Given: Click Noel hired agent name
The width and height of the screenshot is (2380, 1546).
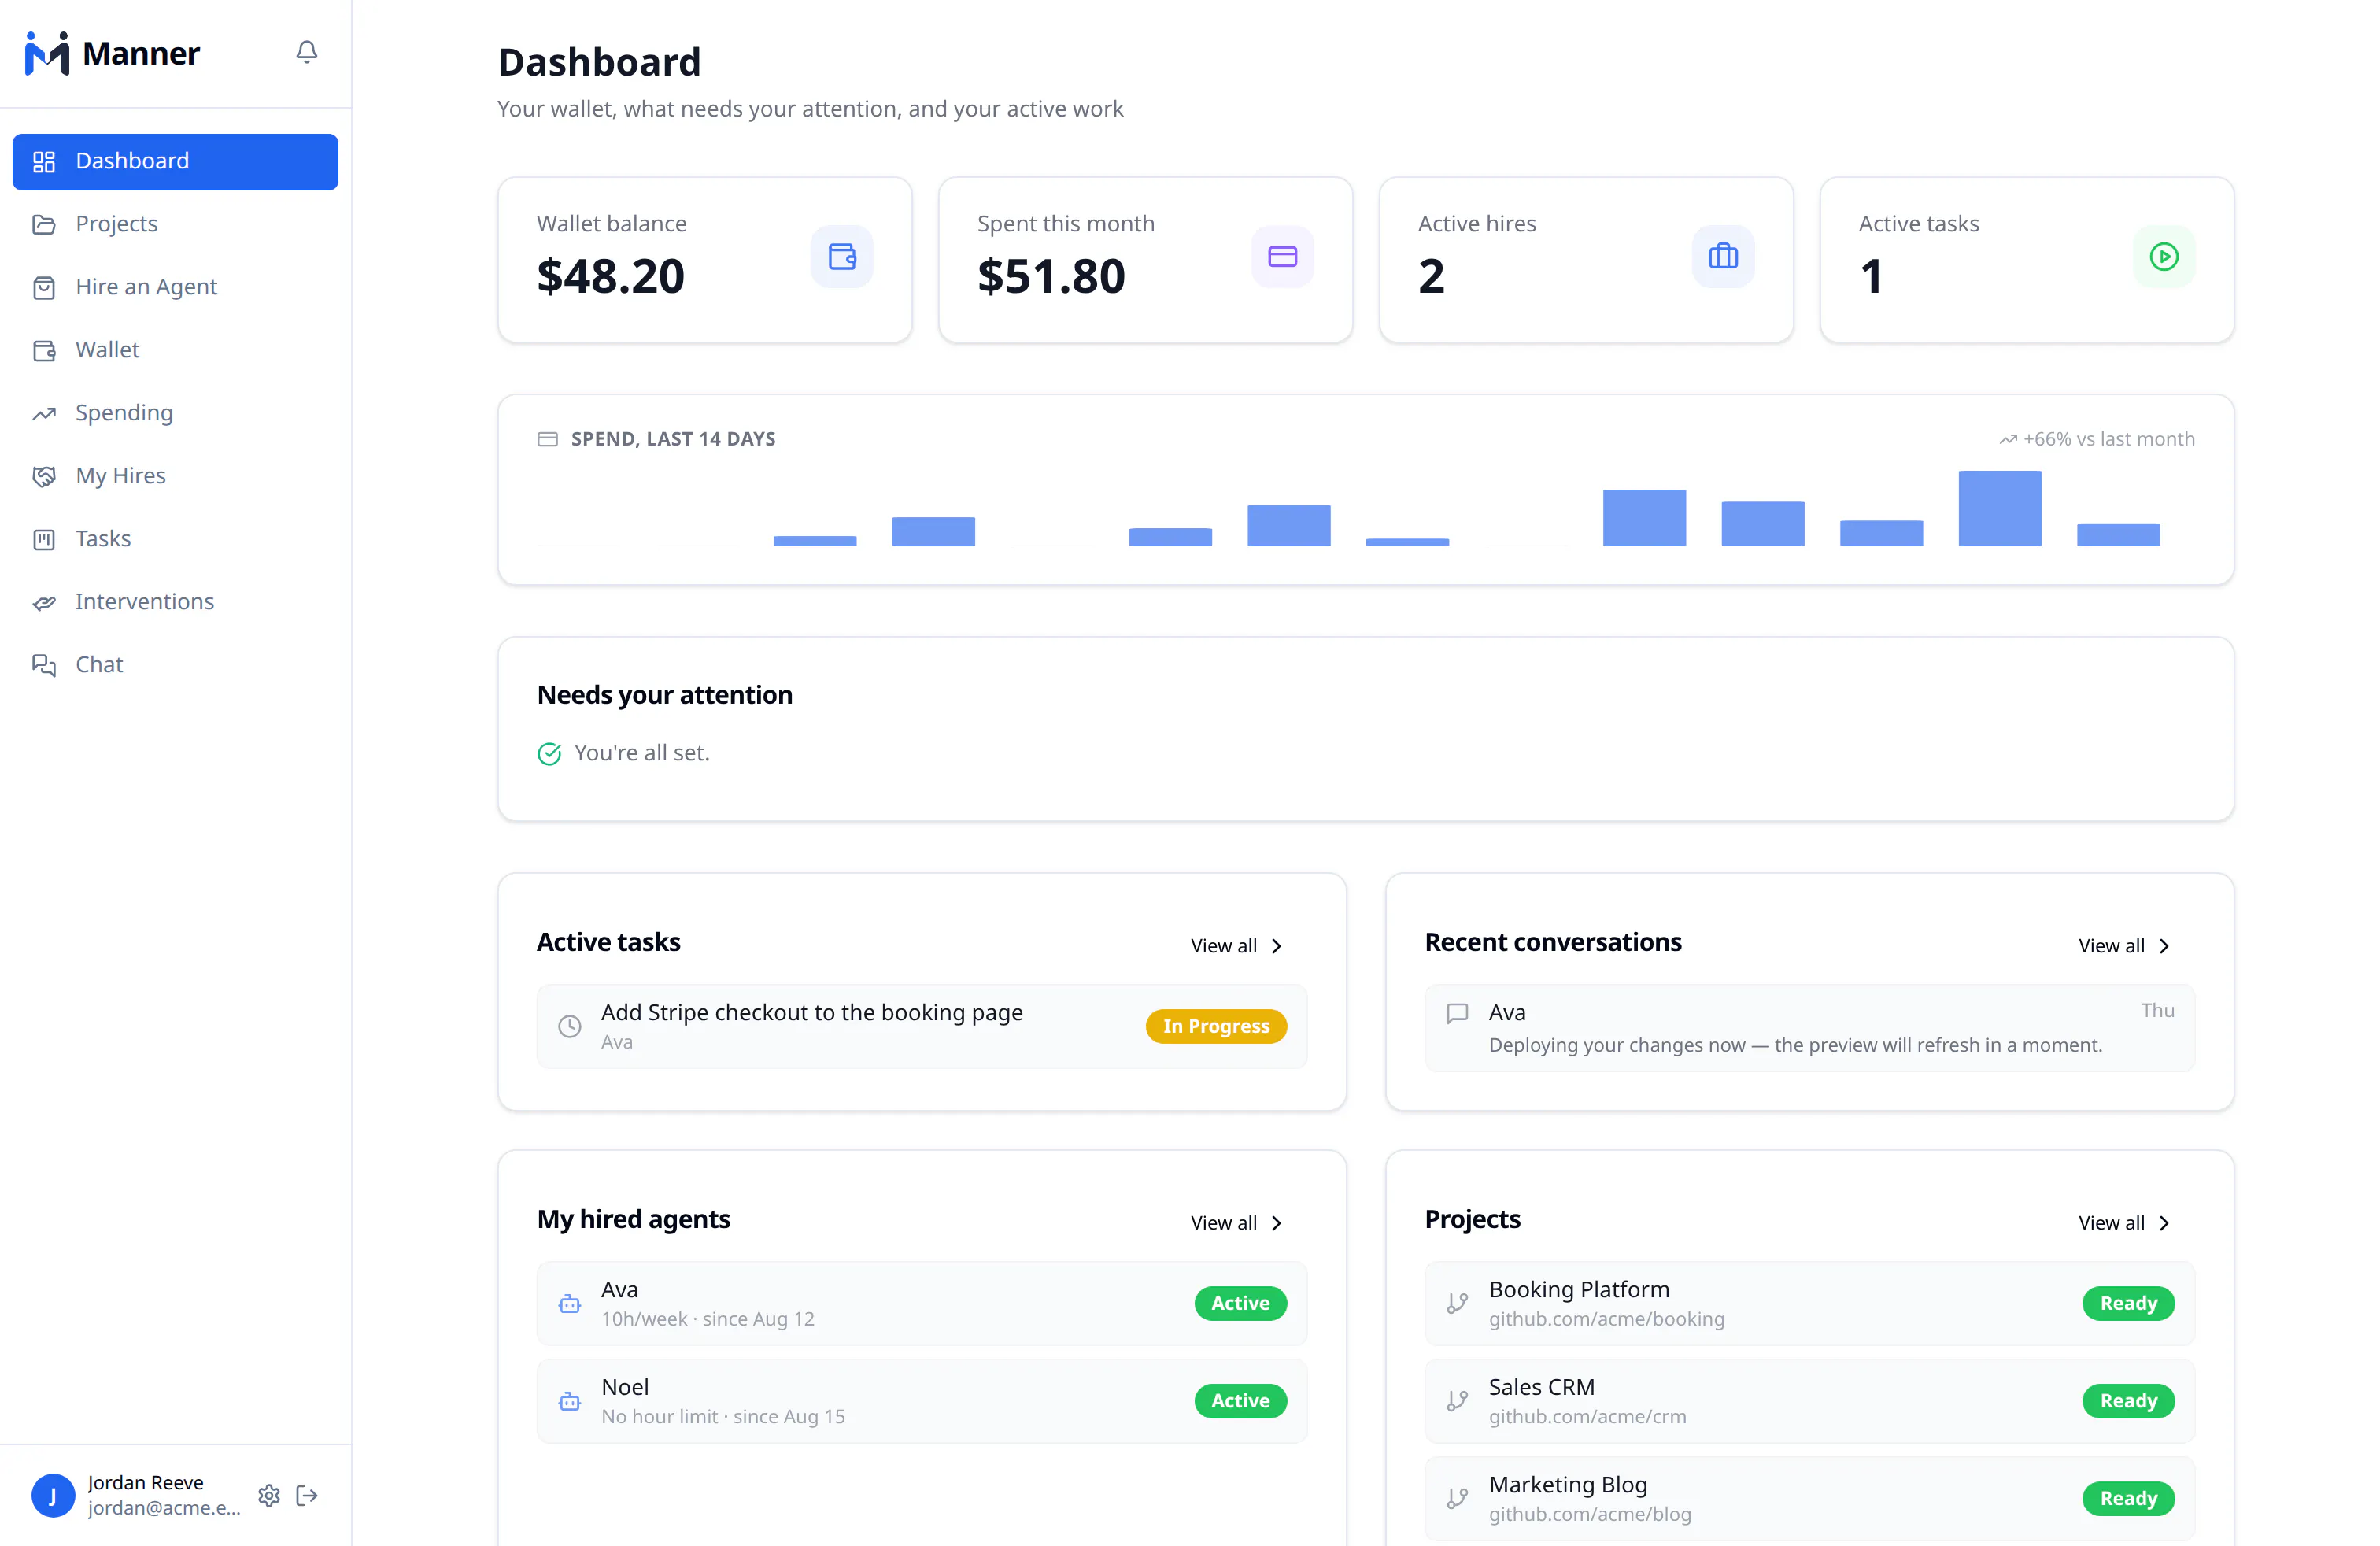Looking at the screenshot, I should (x=625, y=1387).
